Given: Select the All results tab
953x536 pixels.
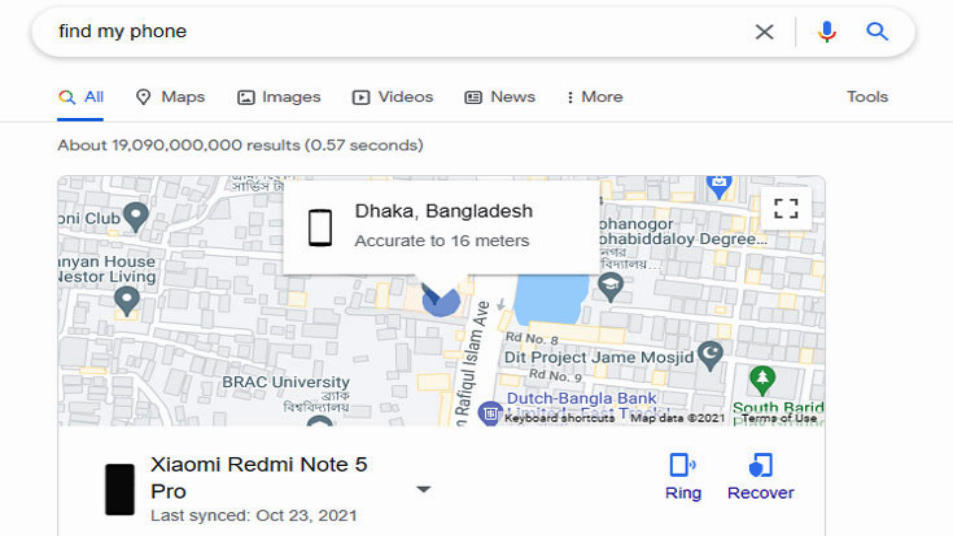Looking at the screenshot, I should pyautogui.click(x=81, y=97).
